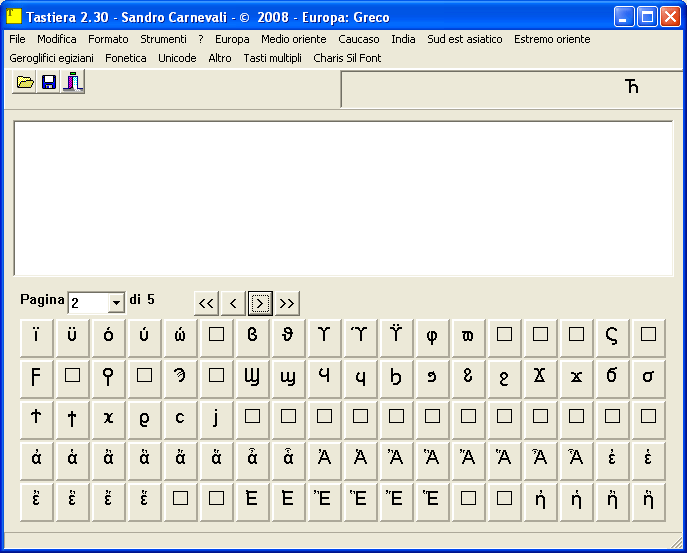Open the Geroglifici egiziani menu
Screen dimensions: 687x553
click(x=51, y=58)
